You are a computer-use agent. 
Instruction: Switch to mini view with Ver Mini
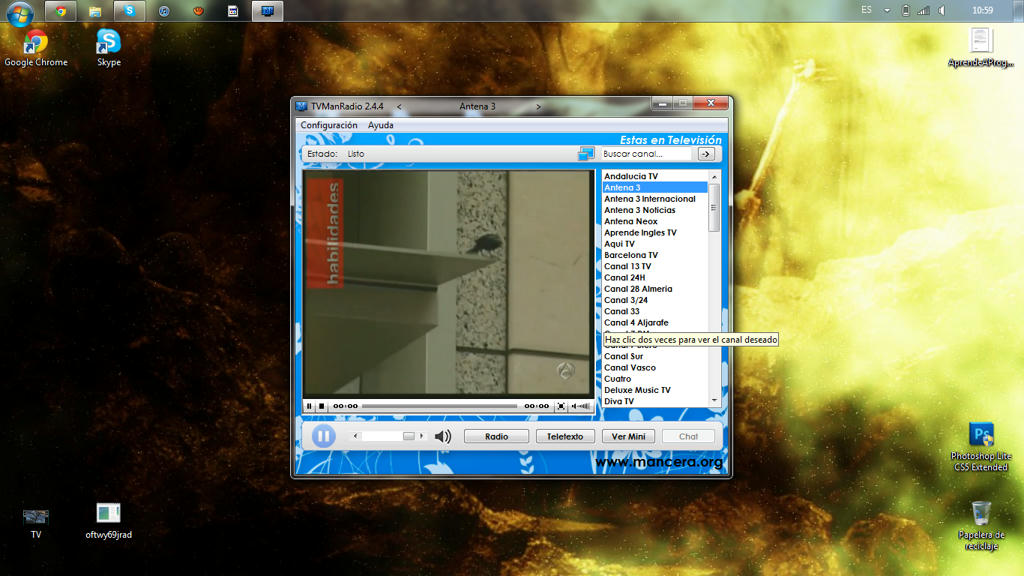point(628,437)
